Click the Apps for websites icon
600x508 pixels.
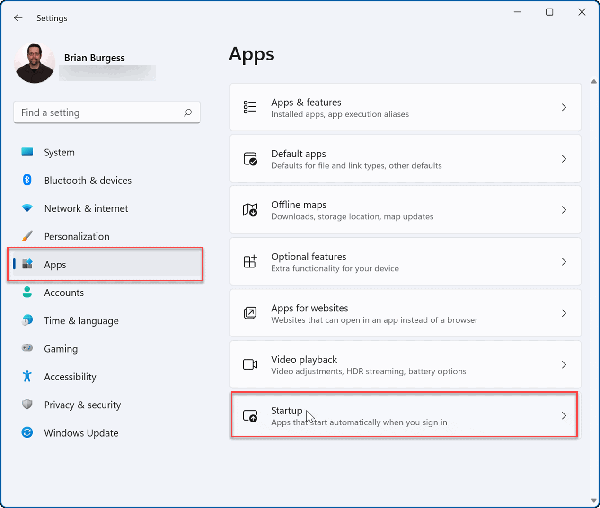pyautogui.click(x=250, y=313)
